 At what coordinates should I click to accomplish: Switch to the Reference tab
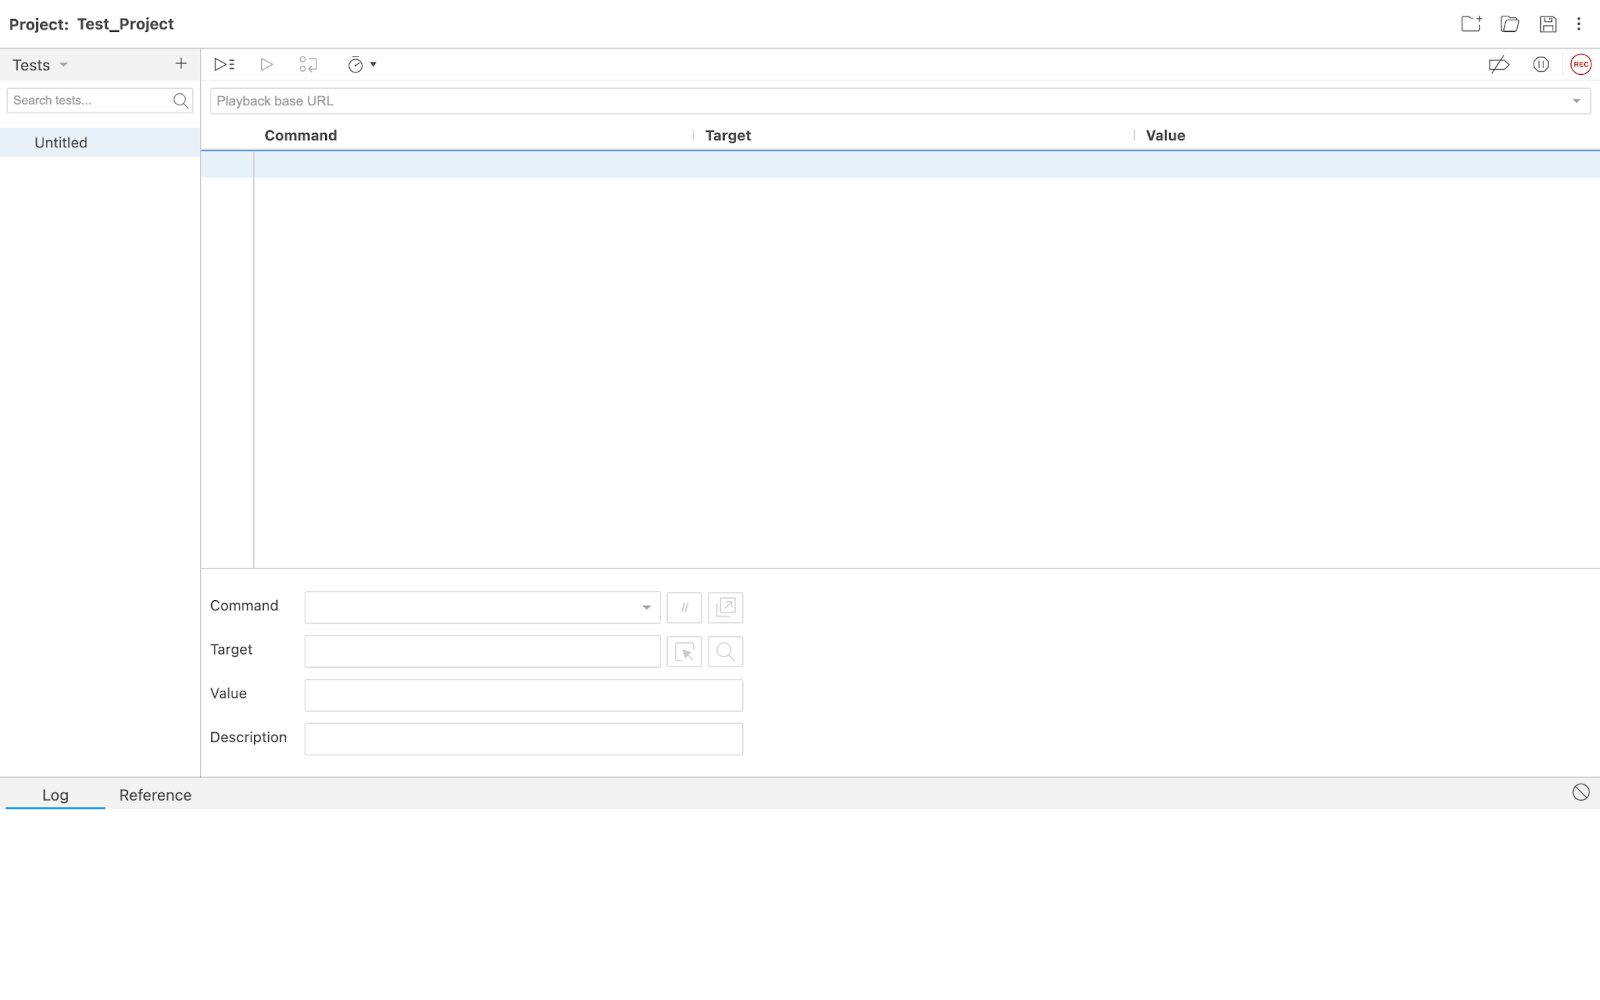click(155, 795)
